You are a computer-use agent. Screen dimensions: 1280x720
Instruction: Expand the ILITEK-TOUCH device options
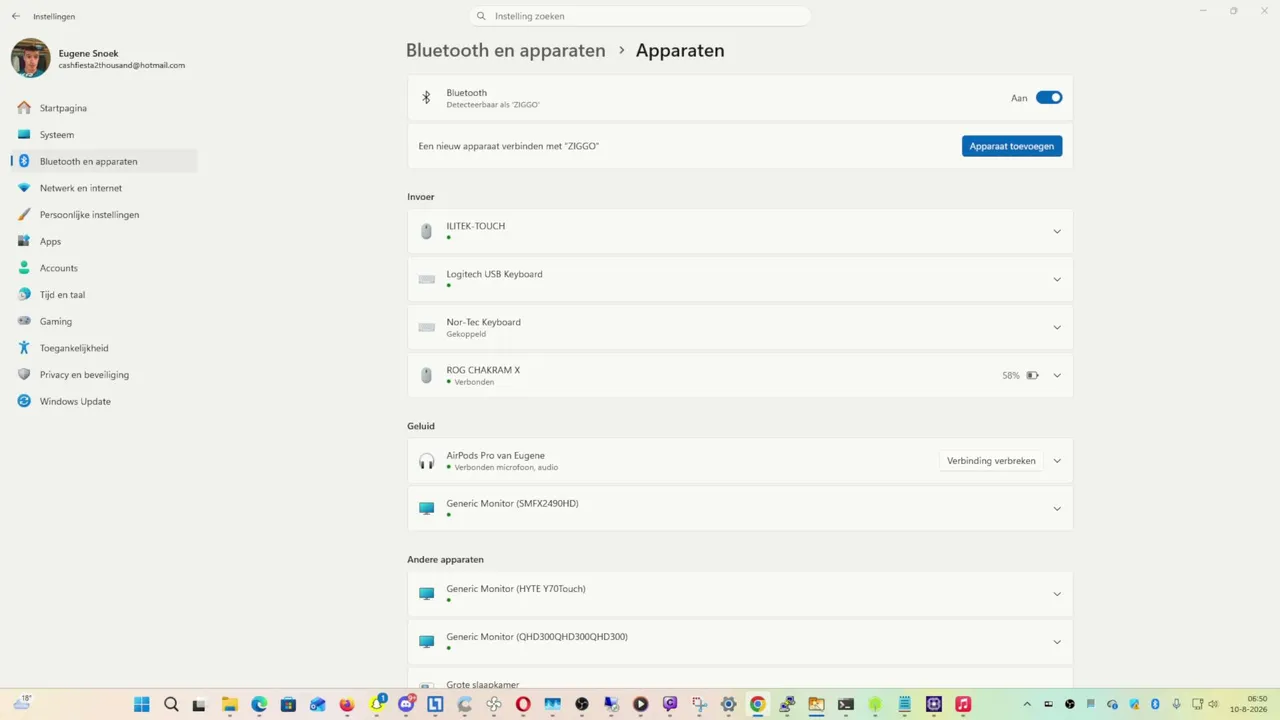pyautogui.click(x=1057, y=232)
